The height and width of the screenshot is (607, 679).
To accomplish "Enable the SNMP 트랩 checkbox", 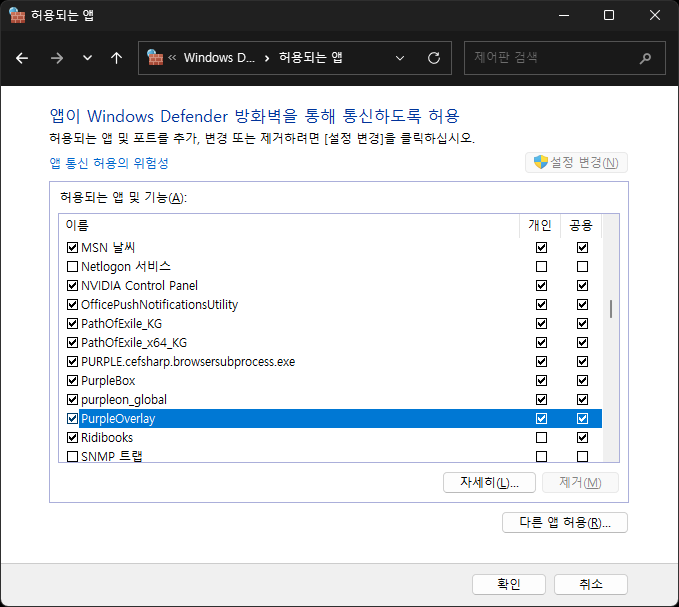I will [72, 456].
